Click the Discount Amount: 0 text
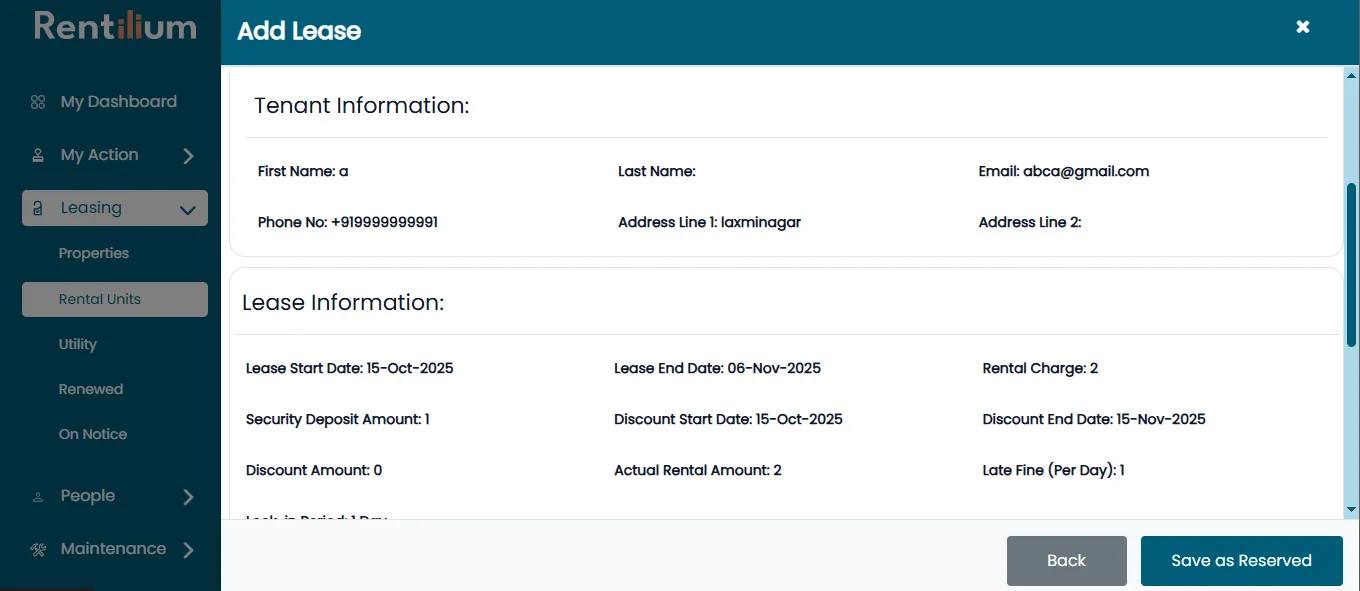This screenshot has width=1360, height=591. 314,470
